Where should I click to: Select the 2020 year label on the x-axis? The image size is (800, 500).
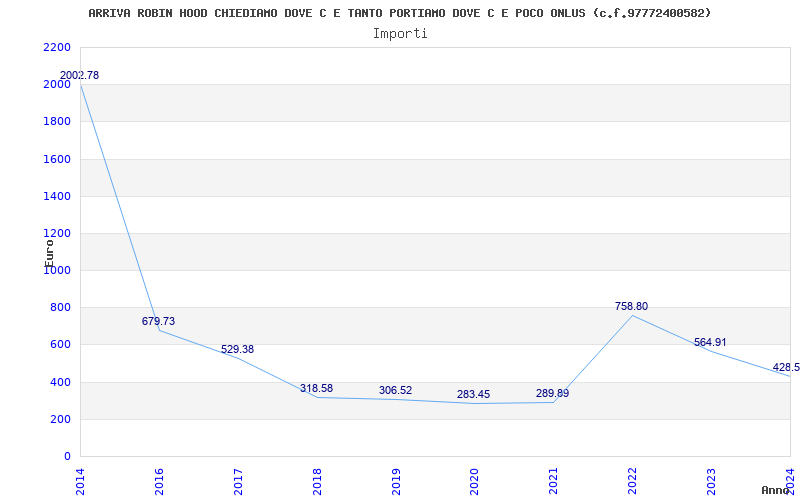coord(474,481)
